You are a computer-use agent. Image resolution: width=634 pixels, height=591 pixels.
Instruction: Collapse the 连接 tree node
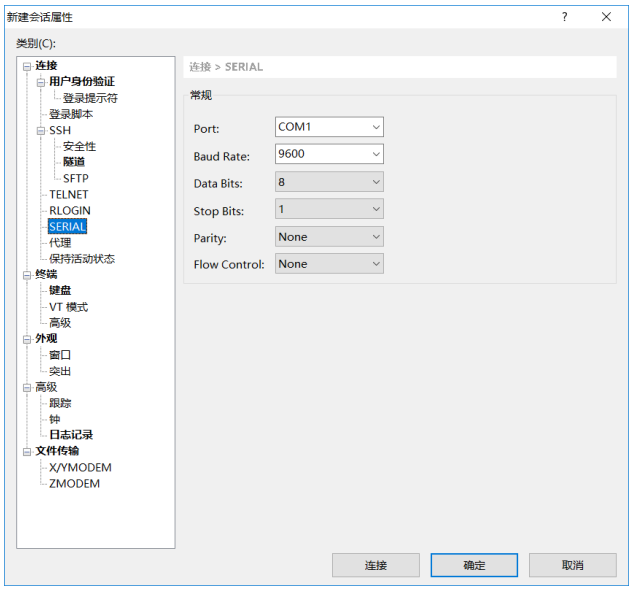click(x=27, y=67)
